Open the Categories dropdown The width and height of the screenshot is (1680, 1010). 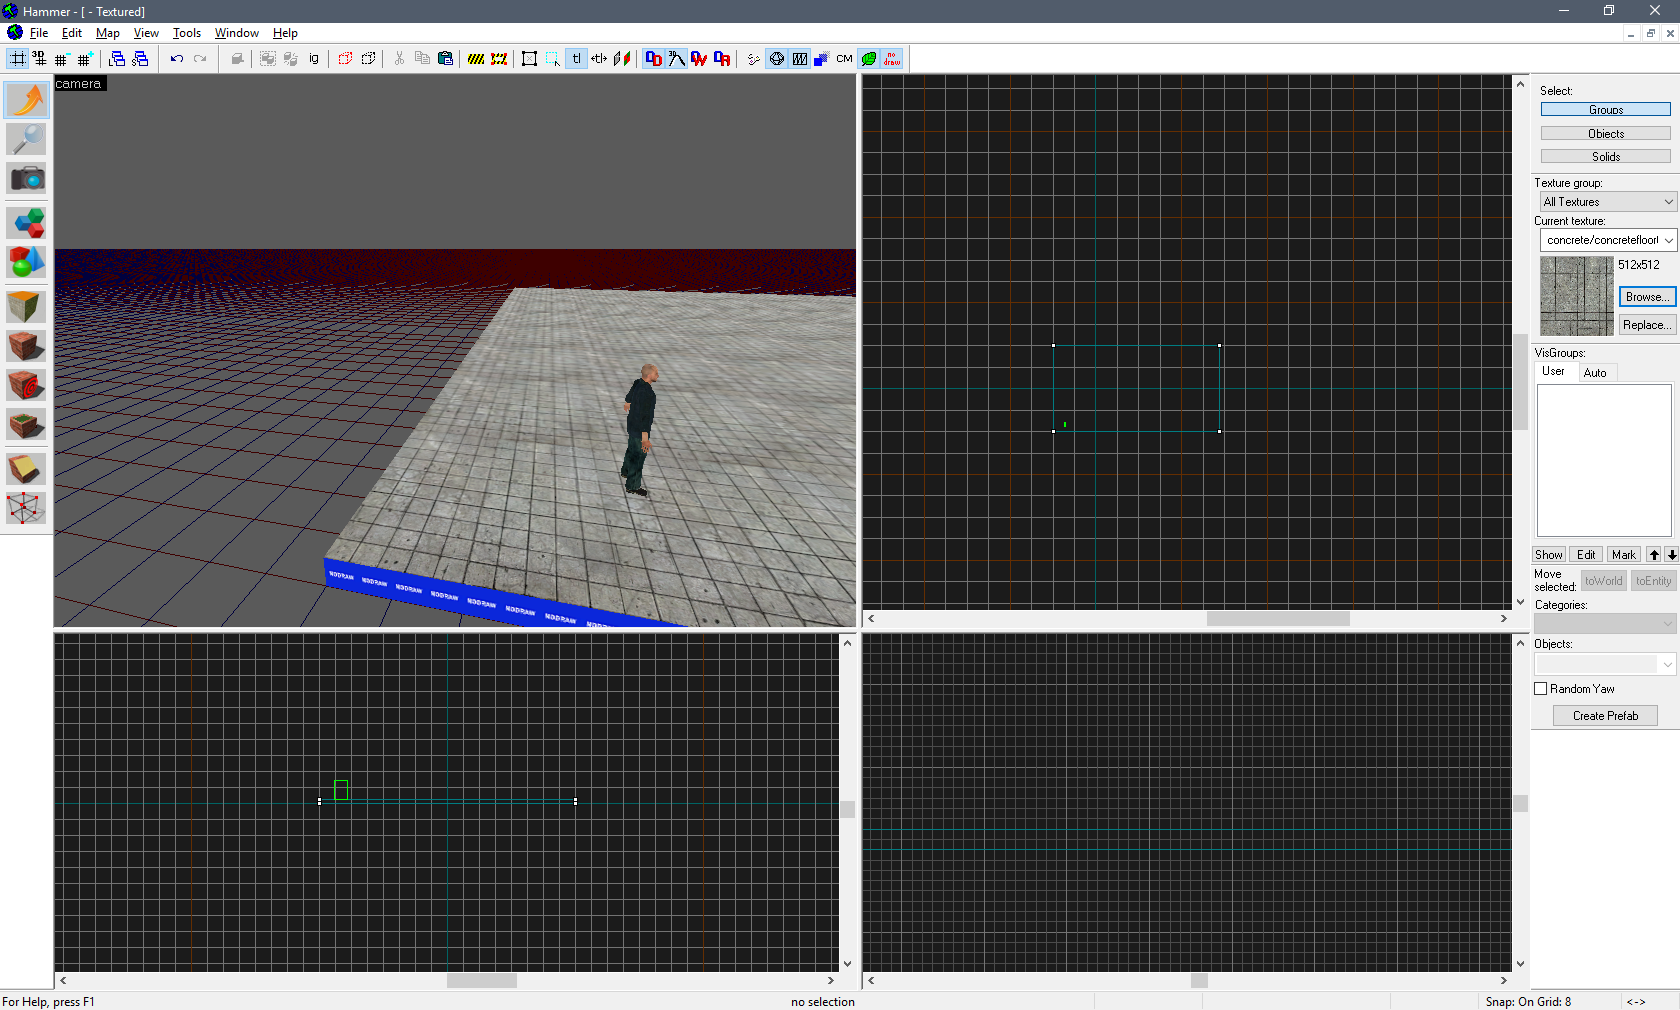1605,623
